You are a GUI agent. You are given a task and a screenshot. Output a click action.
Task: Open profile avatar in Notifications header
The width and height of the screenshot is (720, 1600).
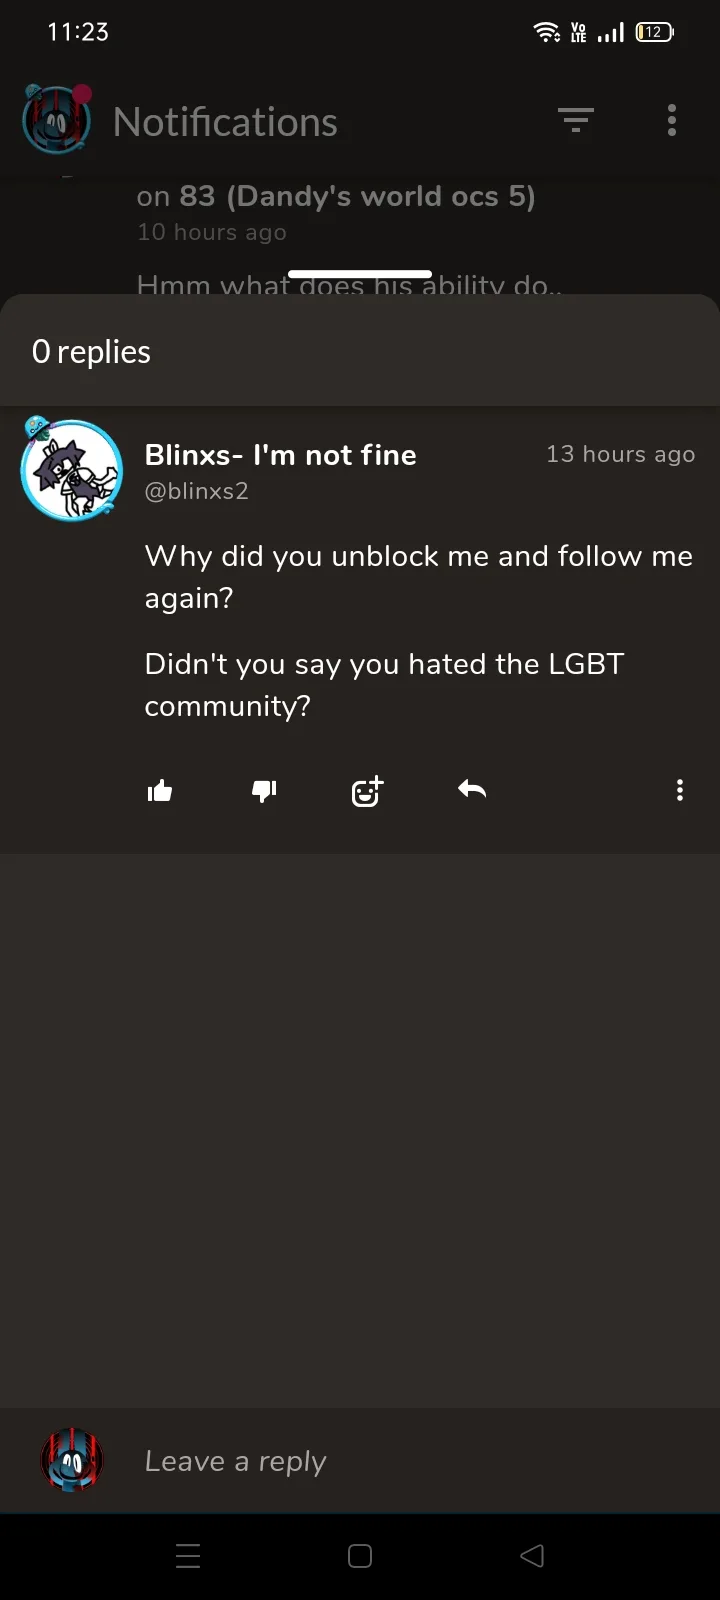[57, 120]
